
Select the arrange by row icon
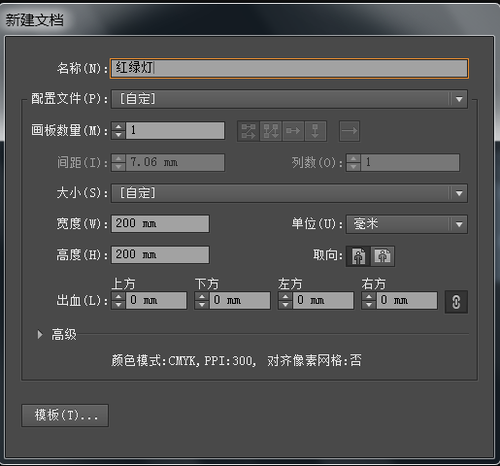[293, 131]
